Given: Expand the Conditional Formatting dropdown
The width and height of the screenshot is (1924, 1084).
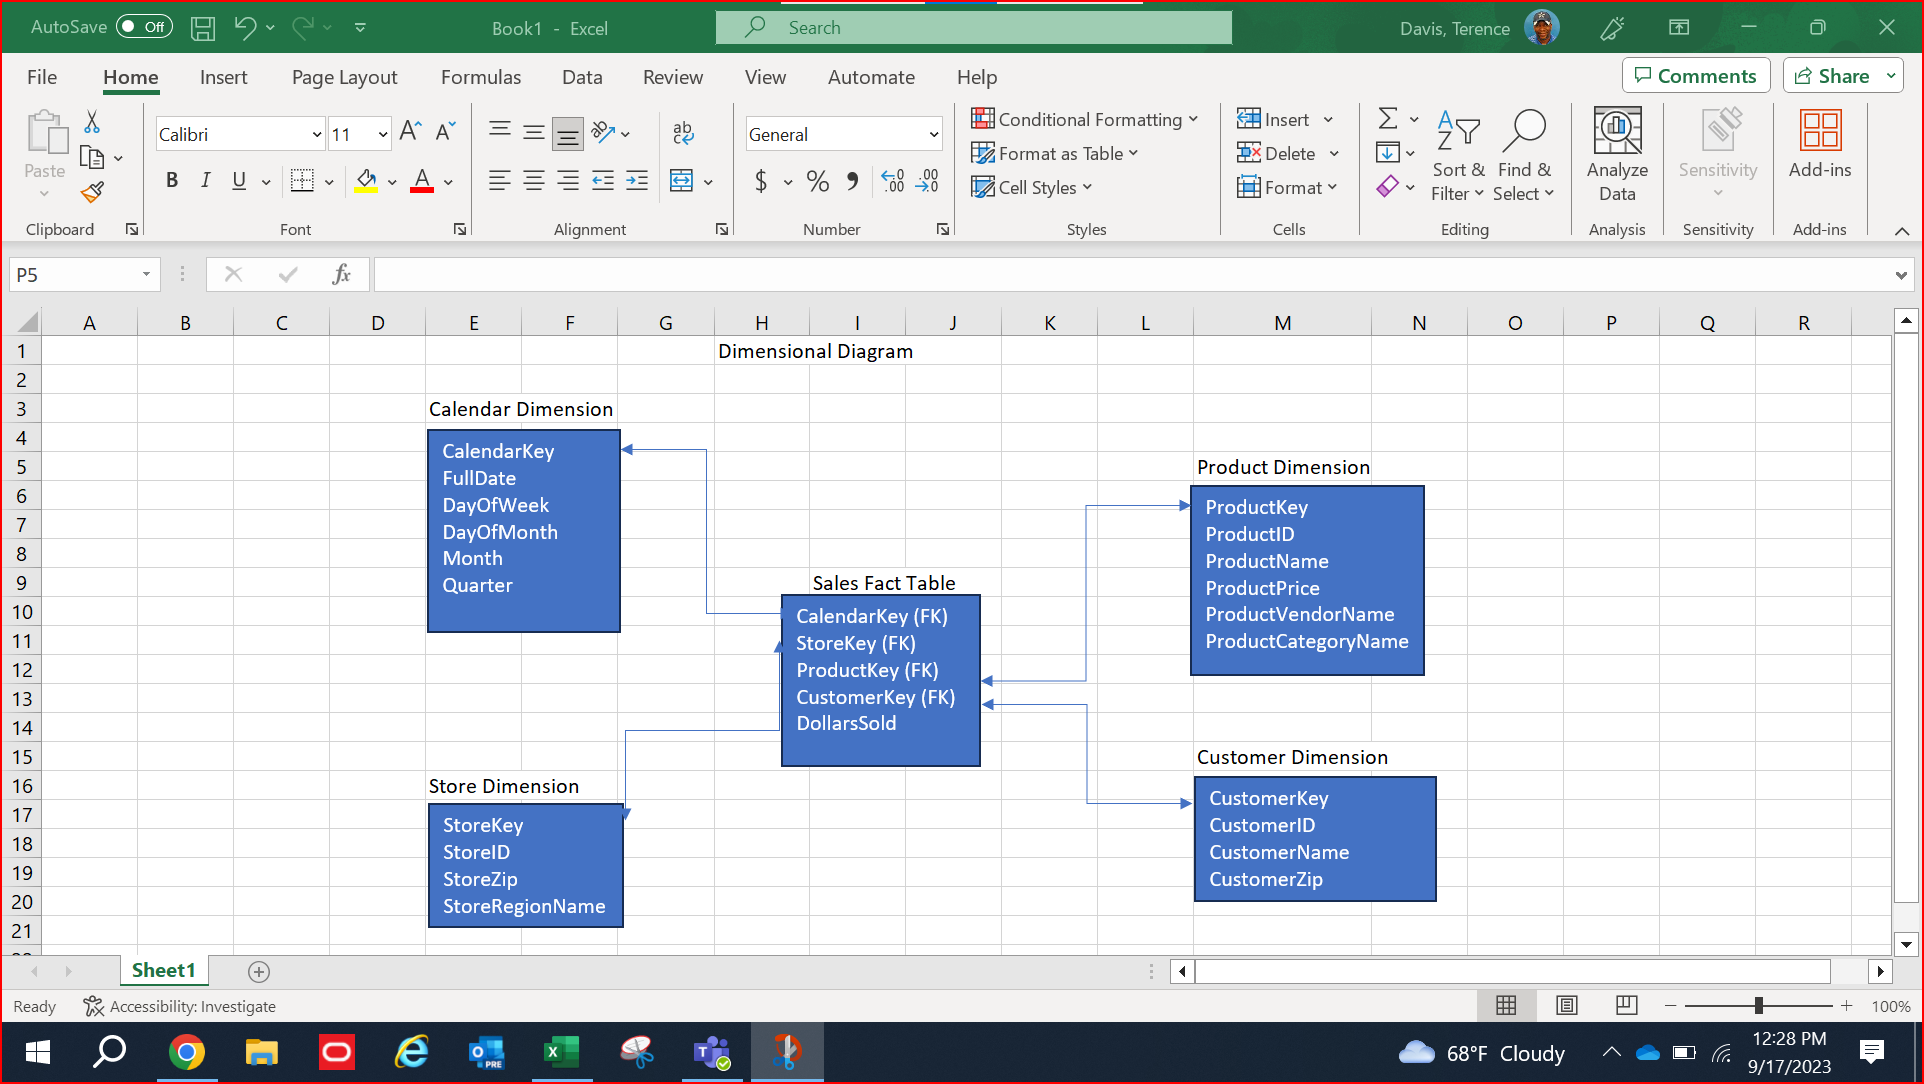Looking at the screenshot, I should [1085, 119].
